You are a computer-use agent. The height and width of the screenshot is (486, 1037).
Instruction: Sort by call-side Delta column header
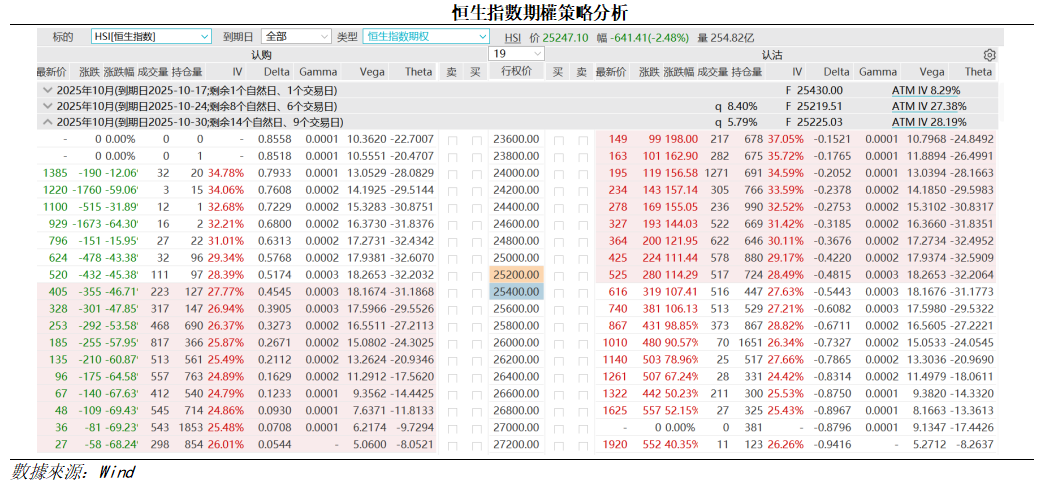276,72
